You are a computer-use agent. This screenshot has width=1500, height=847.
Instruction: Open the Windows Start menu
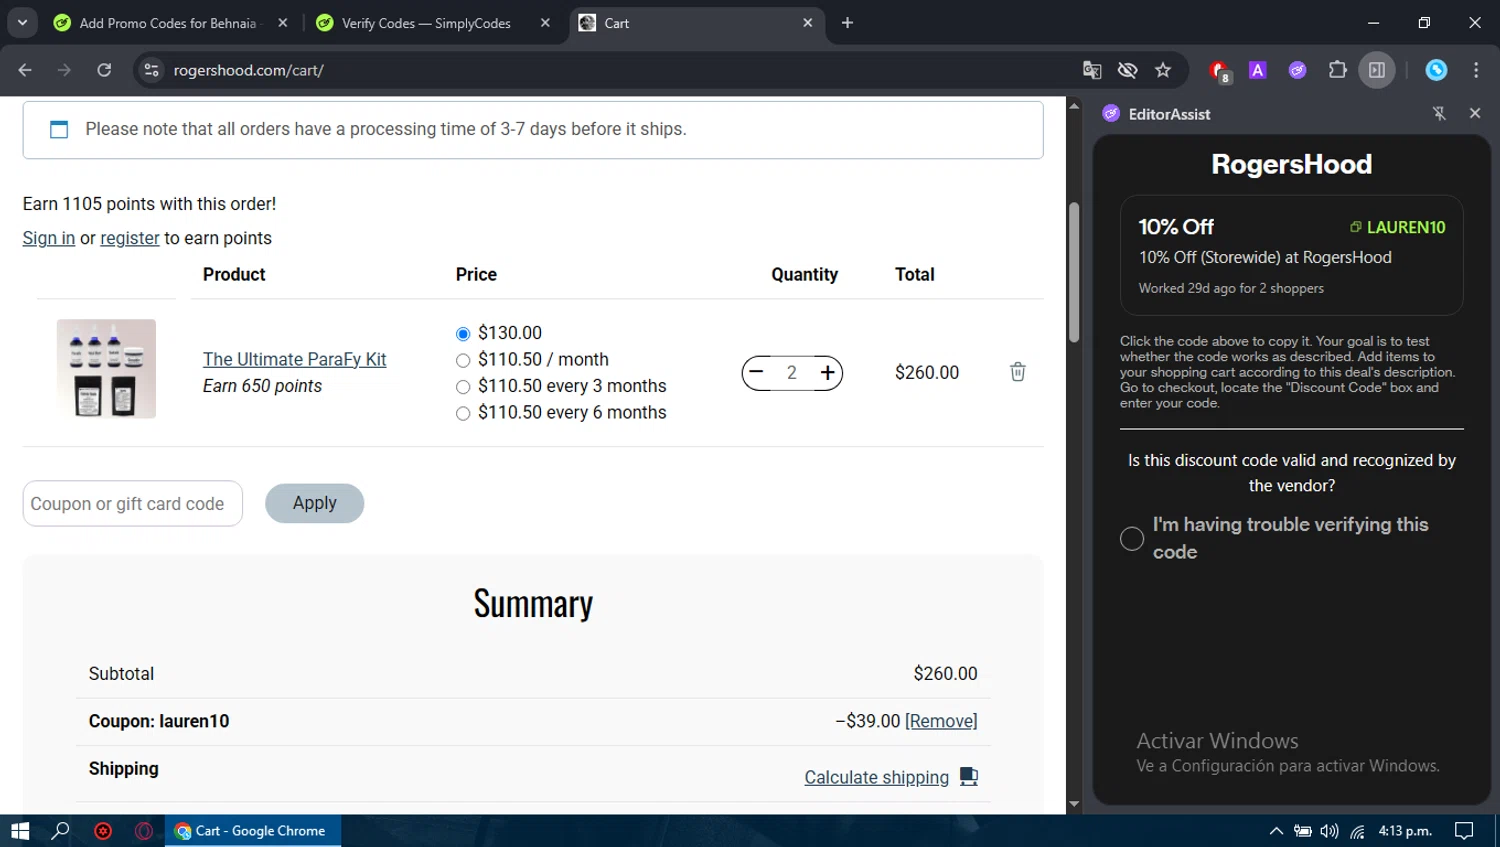pyautogui.click(x=20, y=831)
